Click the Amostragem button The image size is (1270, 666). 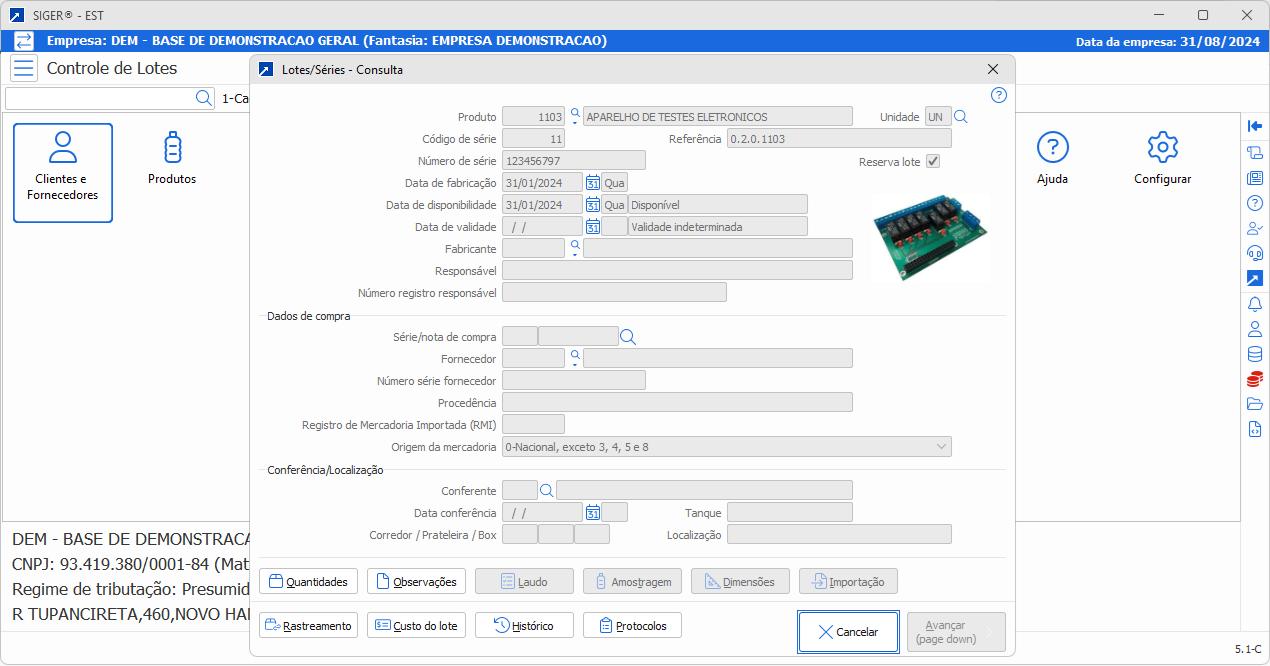click(632, 581)
